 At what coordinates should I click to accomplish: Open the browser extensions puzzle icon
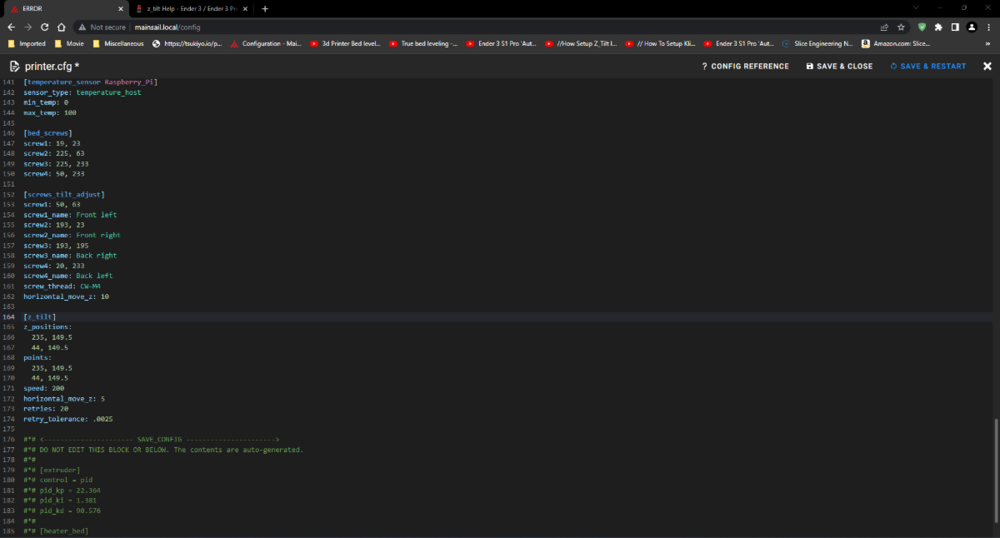coord(938,27)
